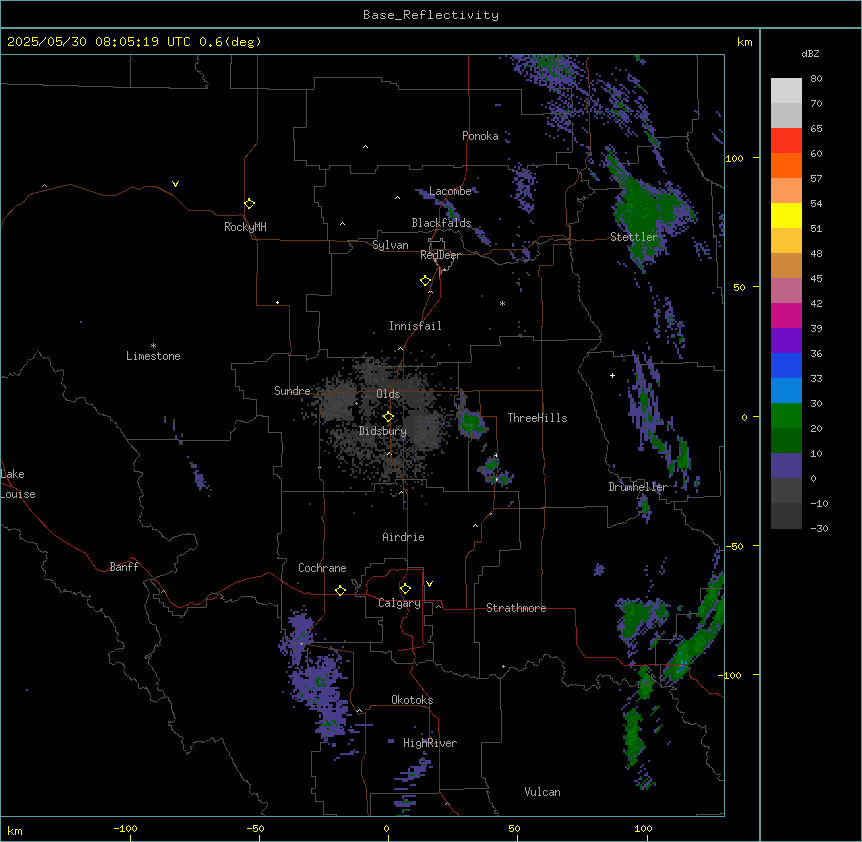Click the Sundre label

click(x=292, y=391)
